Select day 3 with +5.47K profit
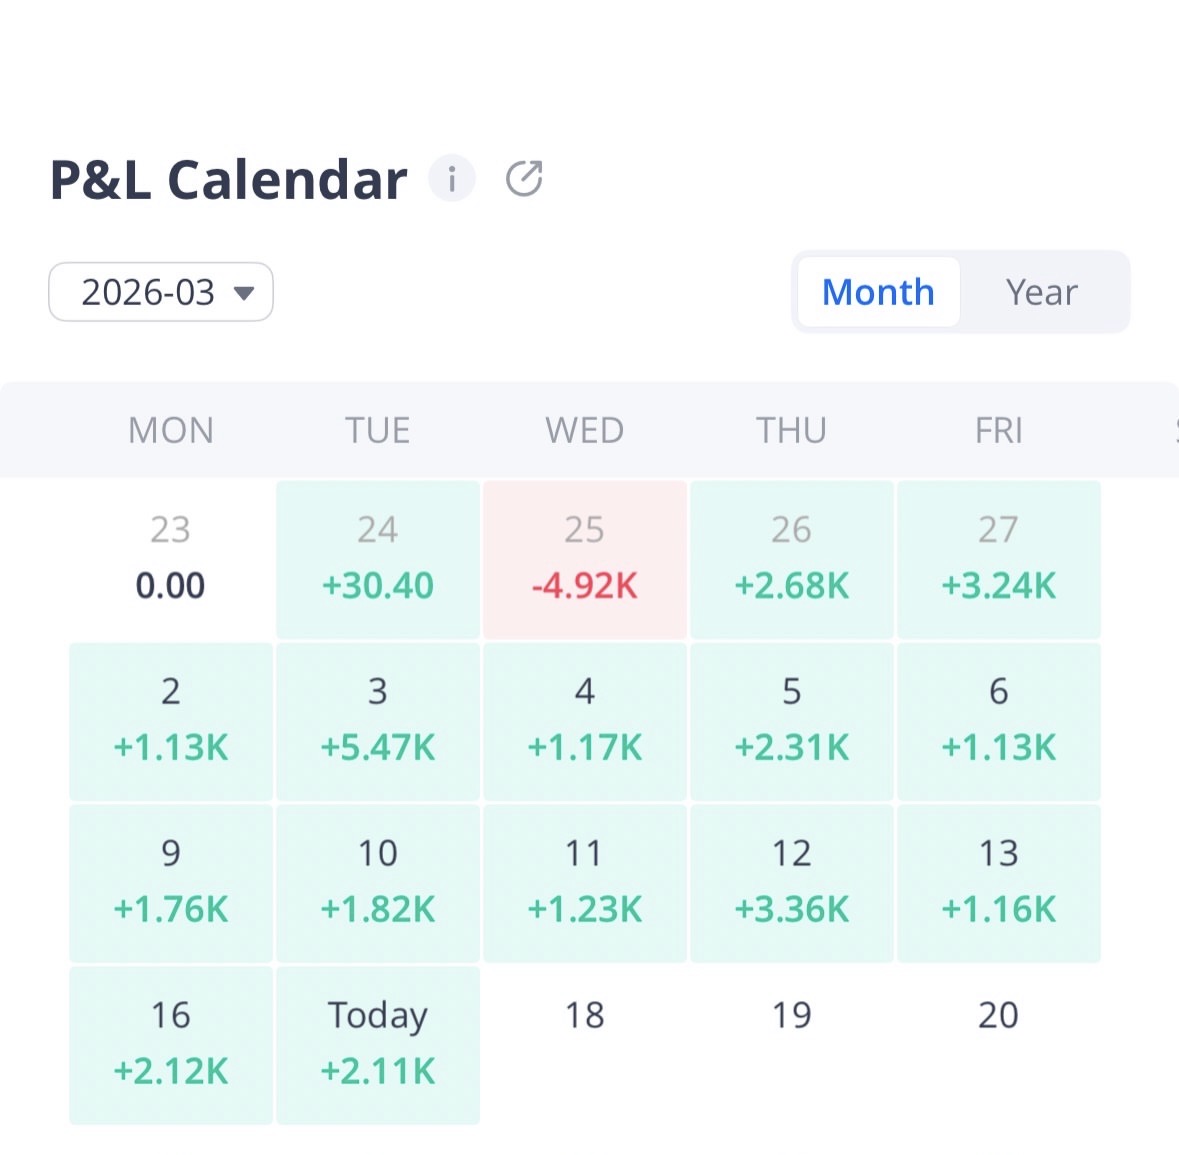Screen dimensions: 1179x1155 tap(378, 722)
